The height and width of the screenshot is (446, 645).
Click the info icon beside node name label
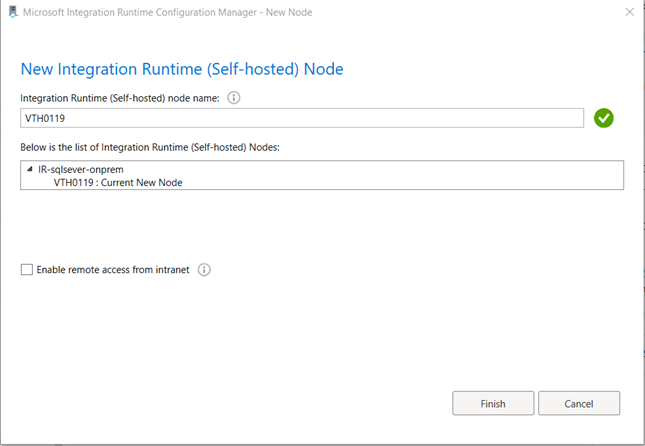point(234,98)
